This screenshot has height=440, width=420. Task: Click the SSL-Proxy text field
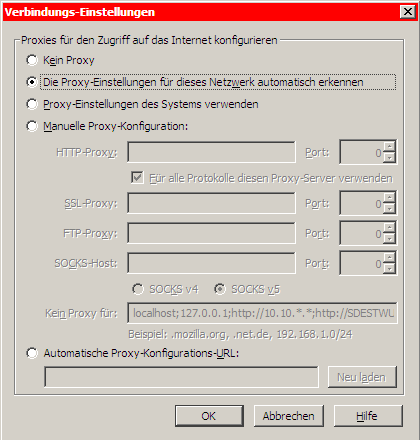(211, 203)
